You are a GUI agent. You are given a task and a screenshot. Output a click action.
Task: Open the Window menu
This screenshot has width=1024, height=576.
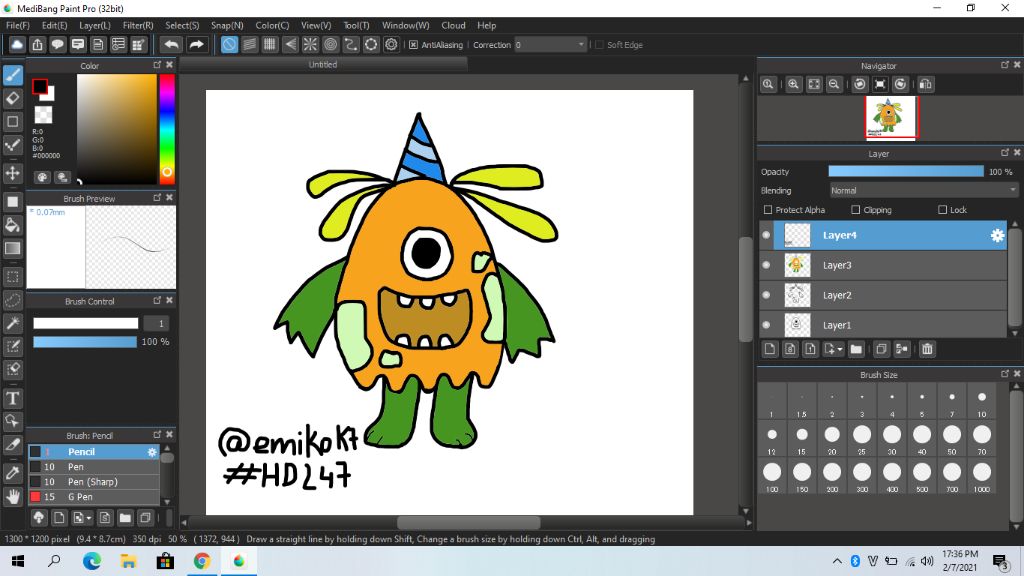(x=406, y=25)
